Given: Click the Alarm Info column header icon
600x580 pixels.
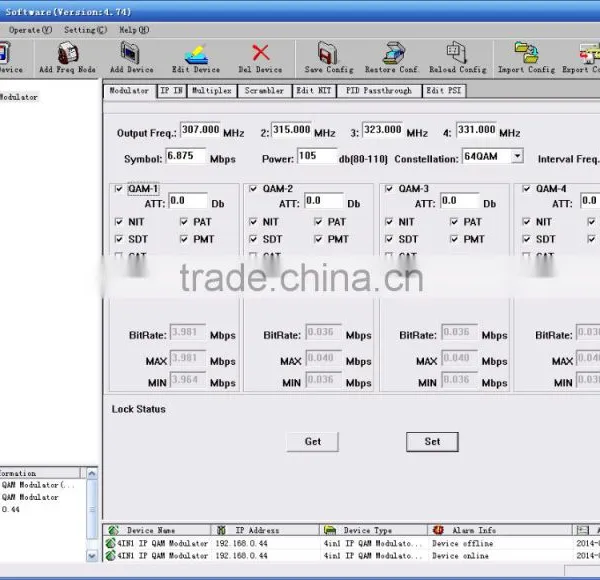Looking at the screenshot, I should click(x=438, y=530).
